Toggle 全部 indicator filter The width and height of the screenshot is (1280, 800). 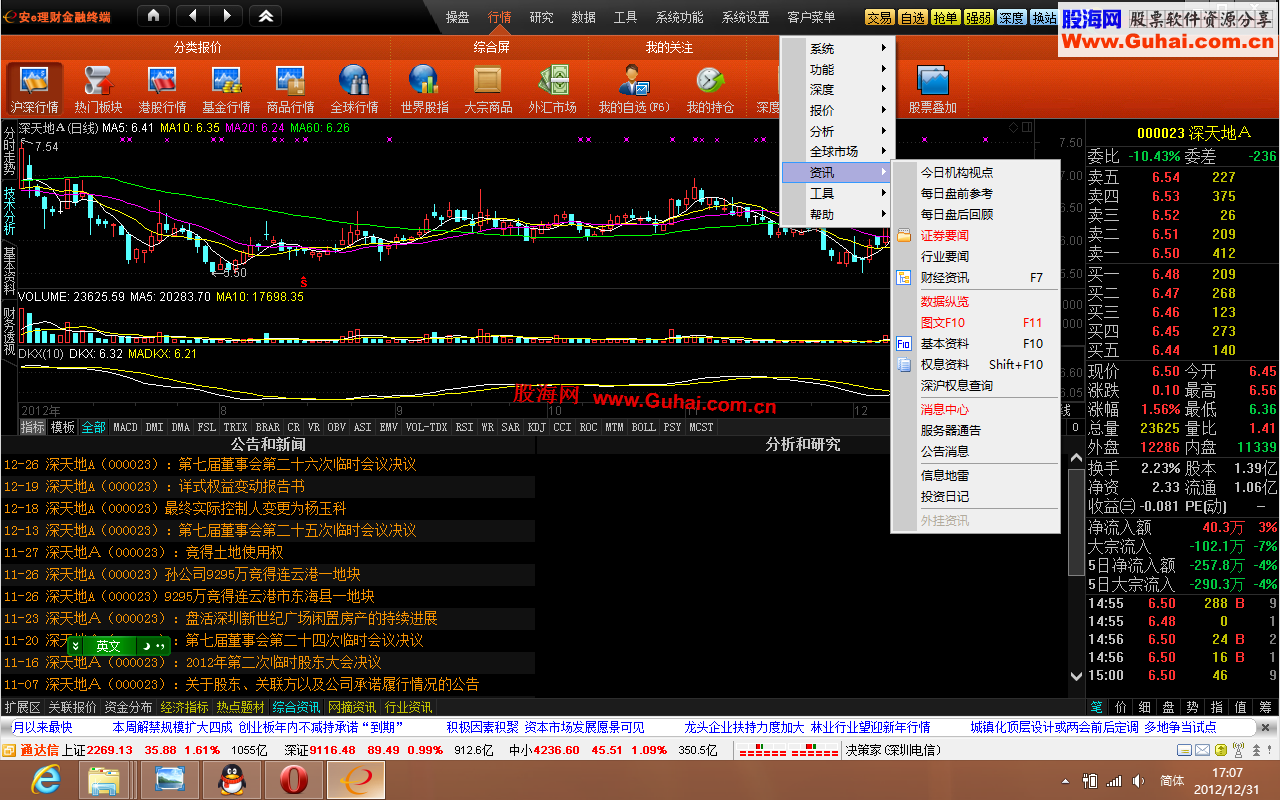tap(93, 428)
